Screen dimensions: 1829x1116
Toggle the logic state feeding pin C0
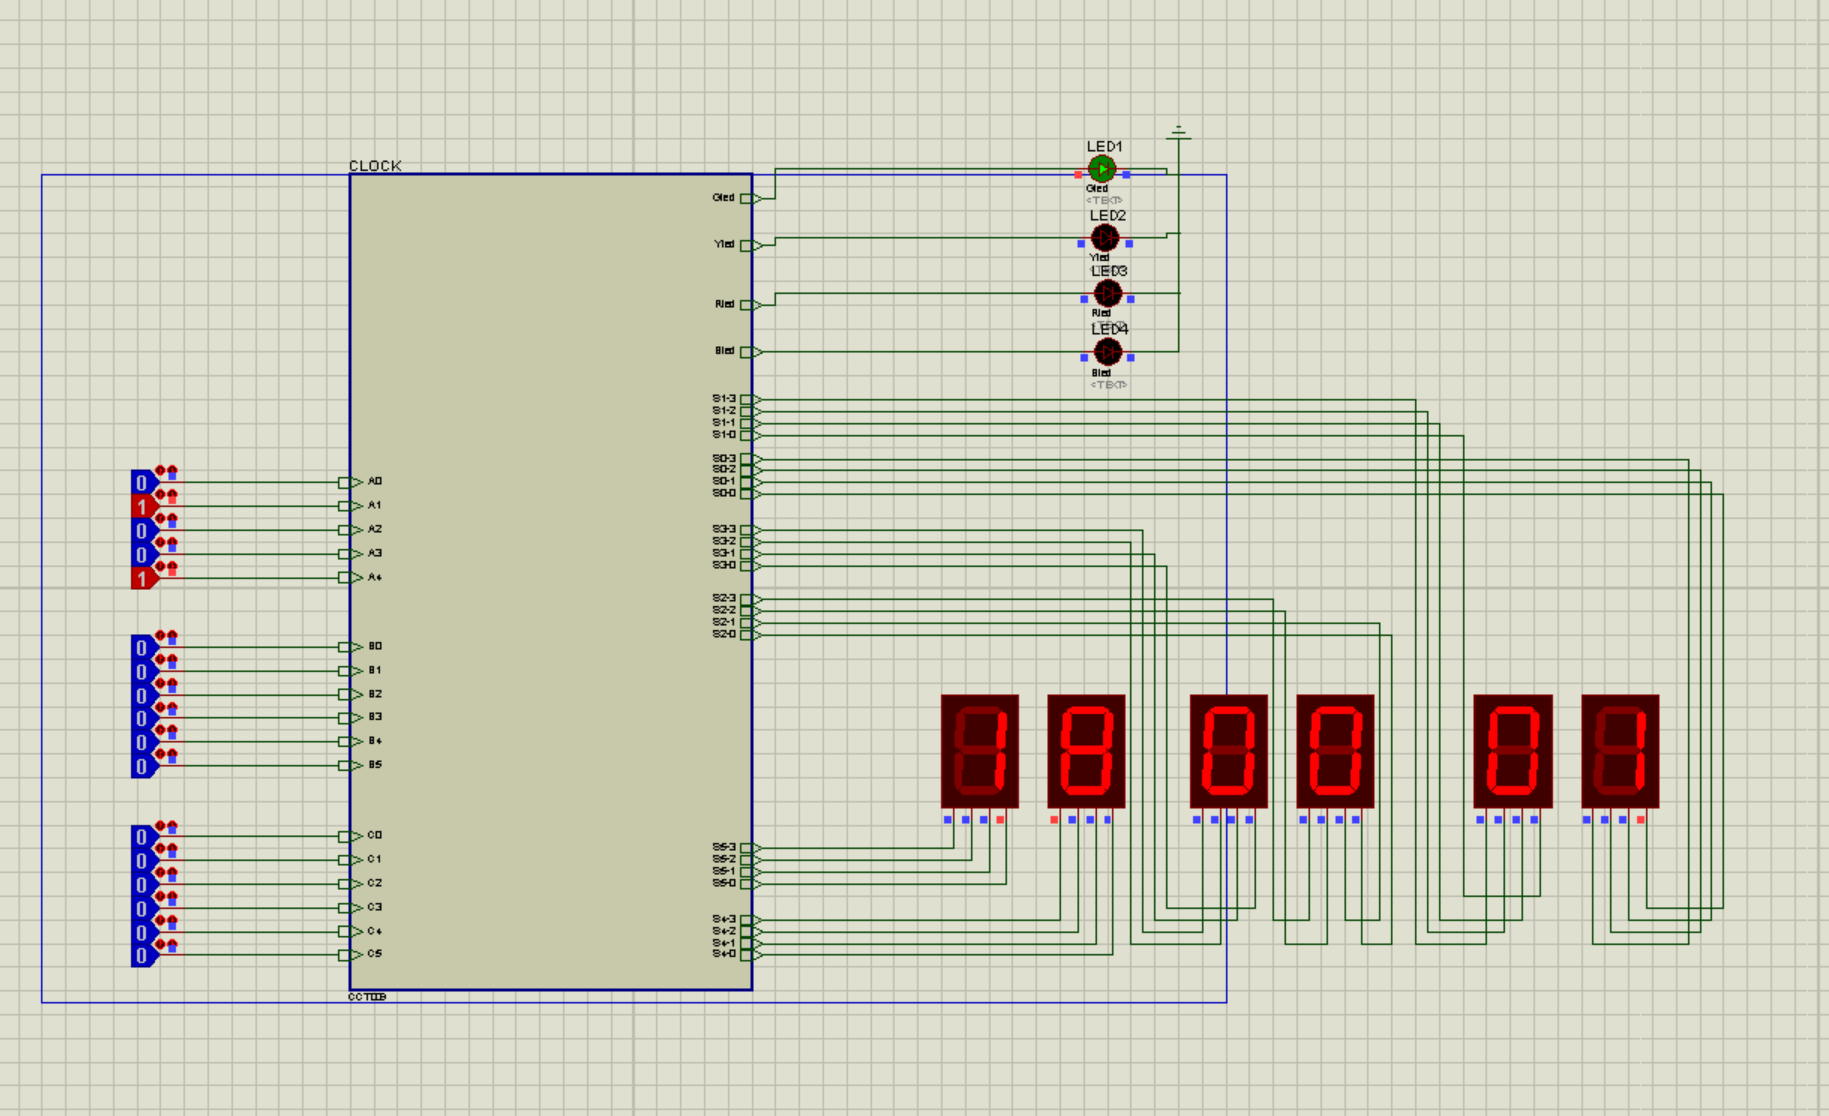click(x=143, y=836)
